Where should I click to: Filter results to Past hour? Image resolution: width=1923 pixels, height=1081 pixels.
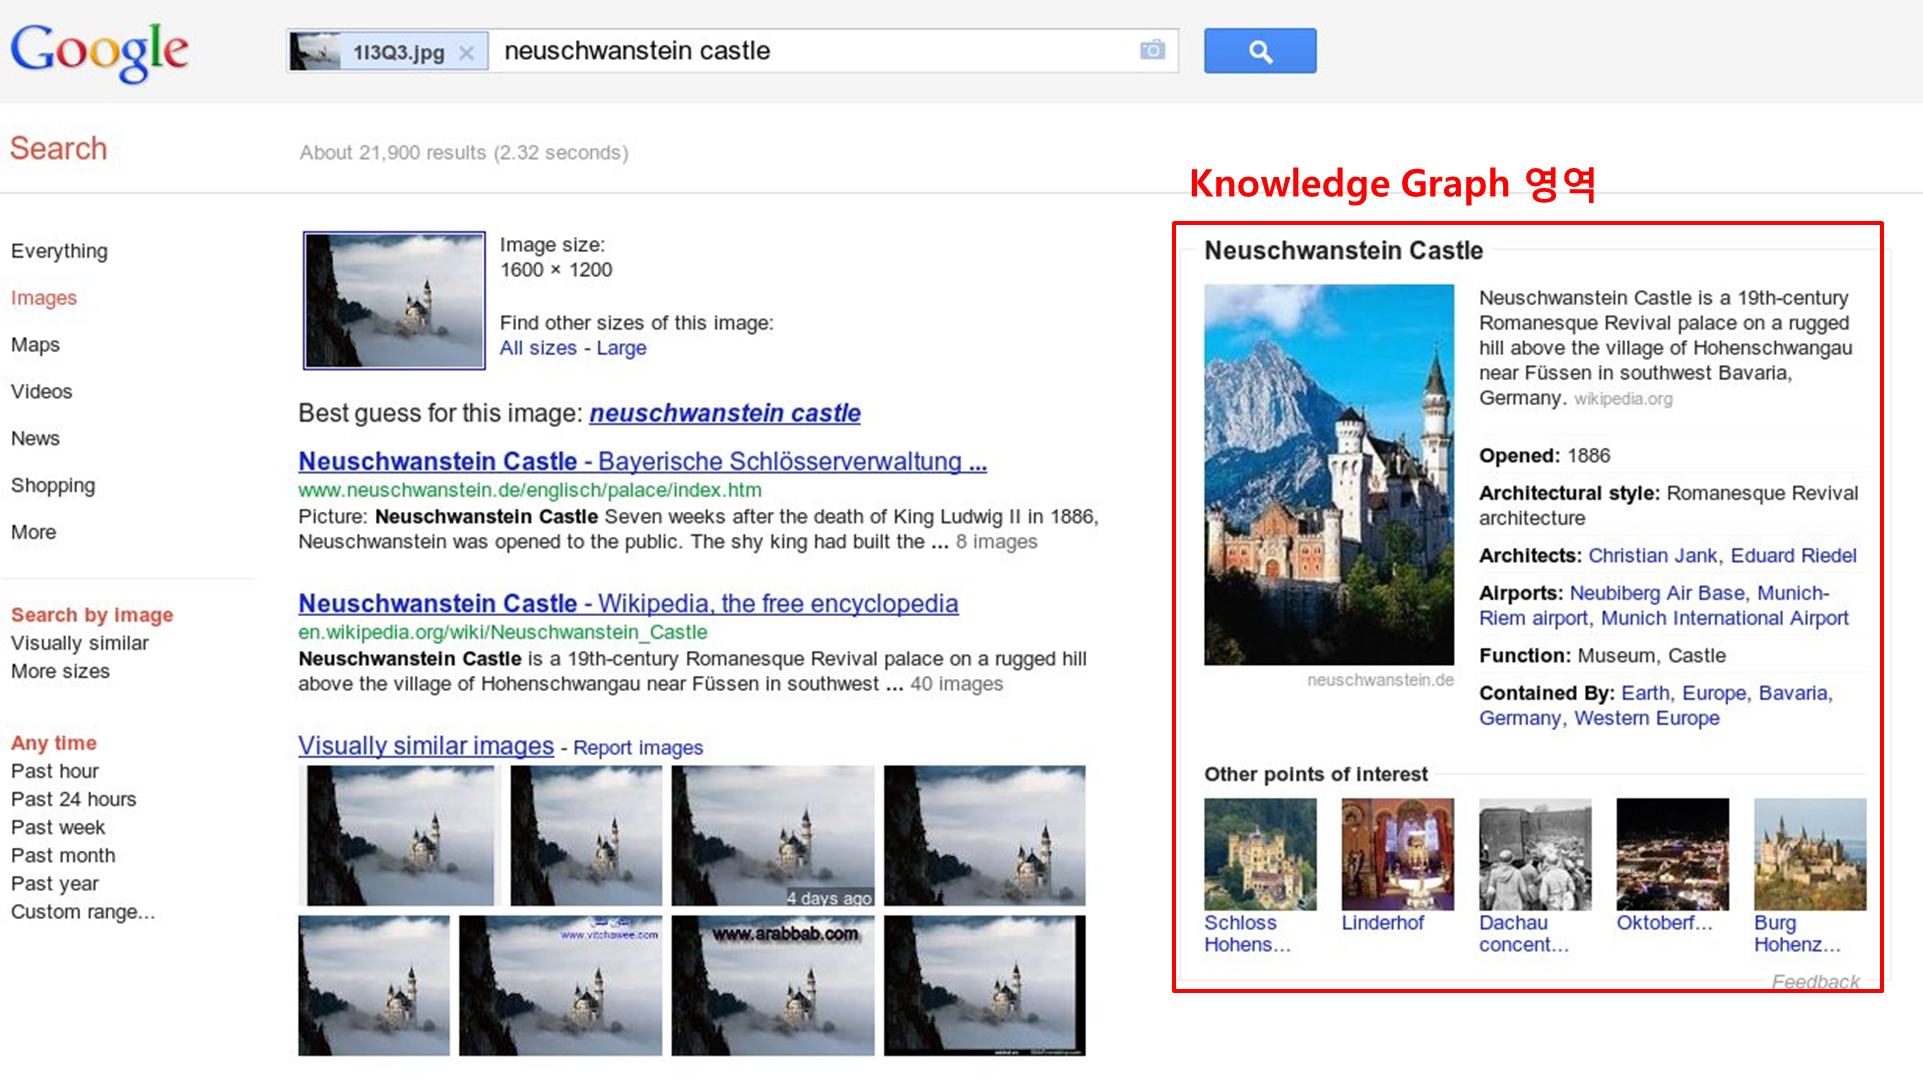(55, 771)
